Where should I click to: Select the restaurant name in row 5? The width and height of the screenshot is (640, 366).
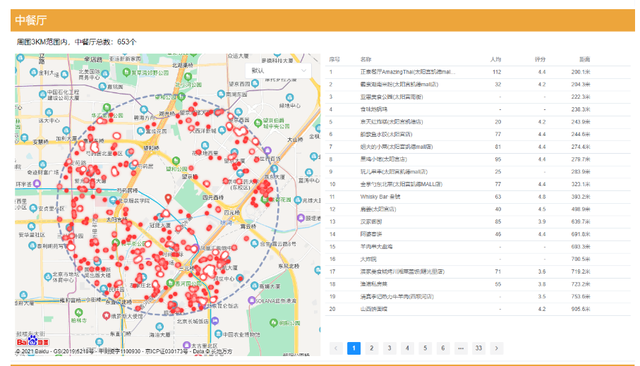(391, 122)
